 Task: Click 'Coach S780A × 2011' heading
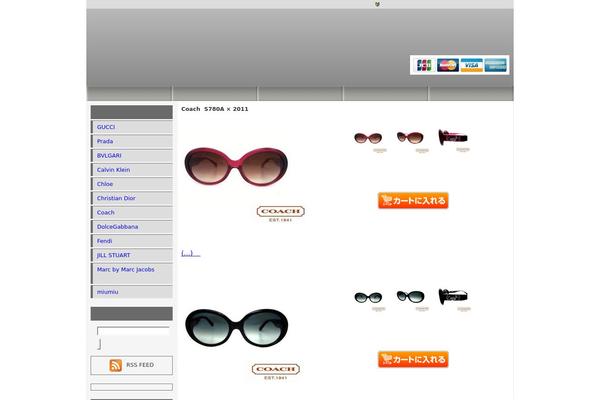[215, 109]
